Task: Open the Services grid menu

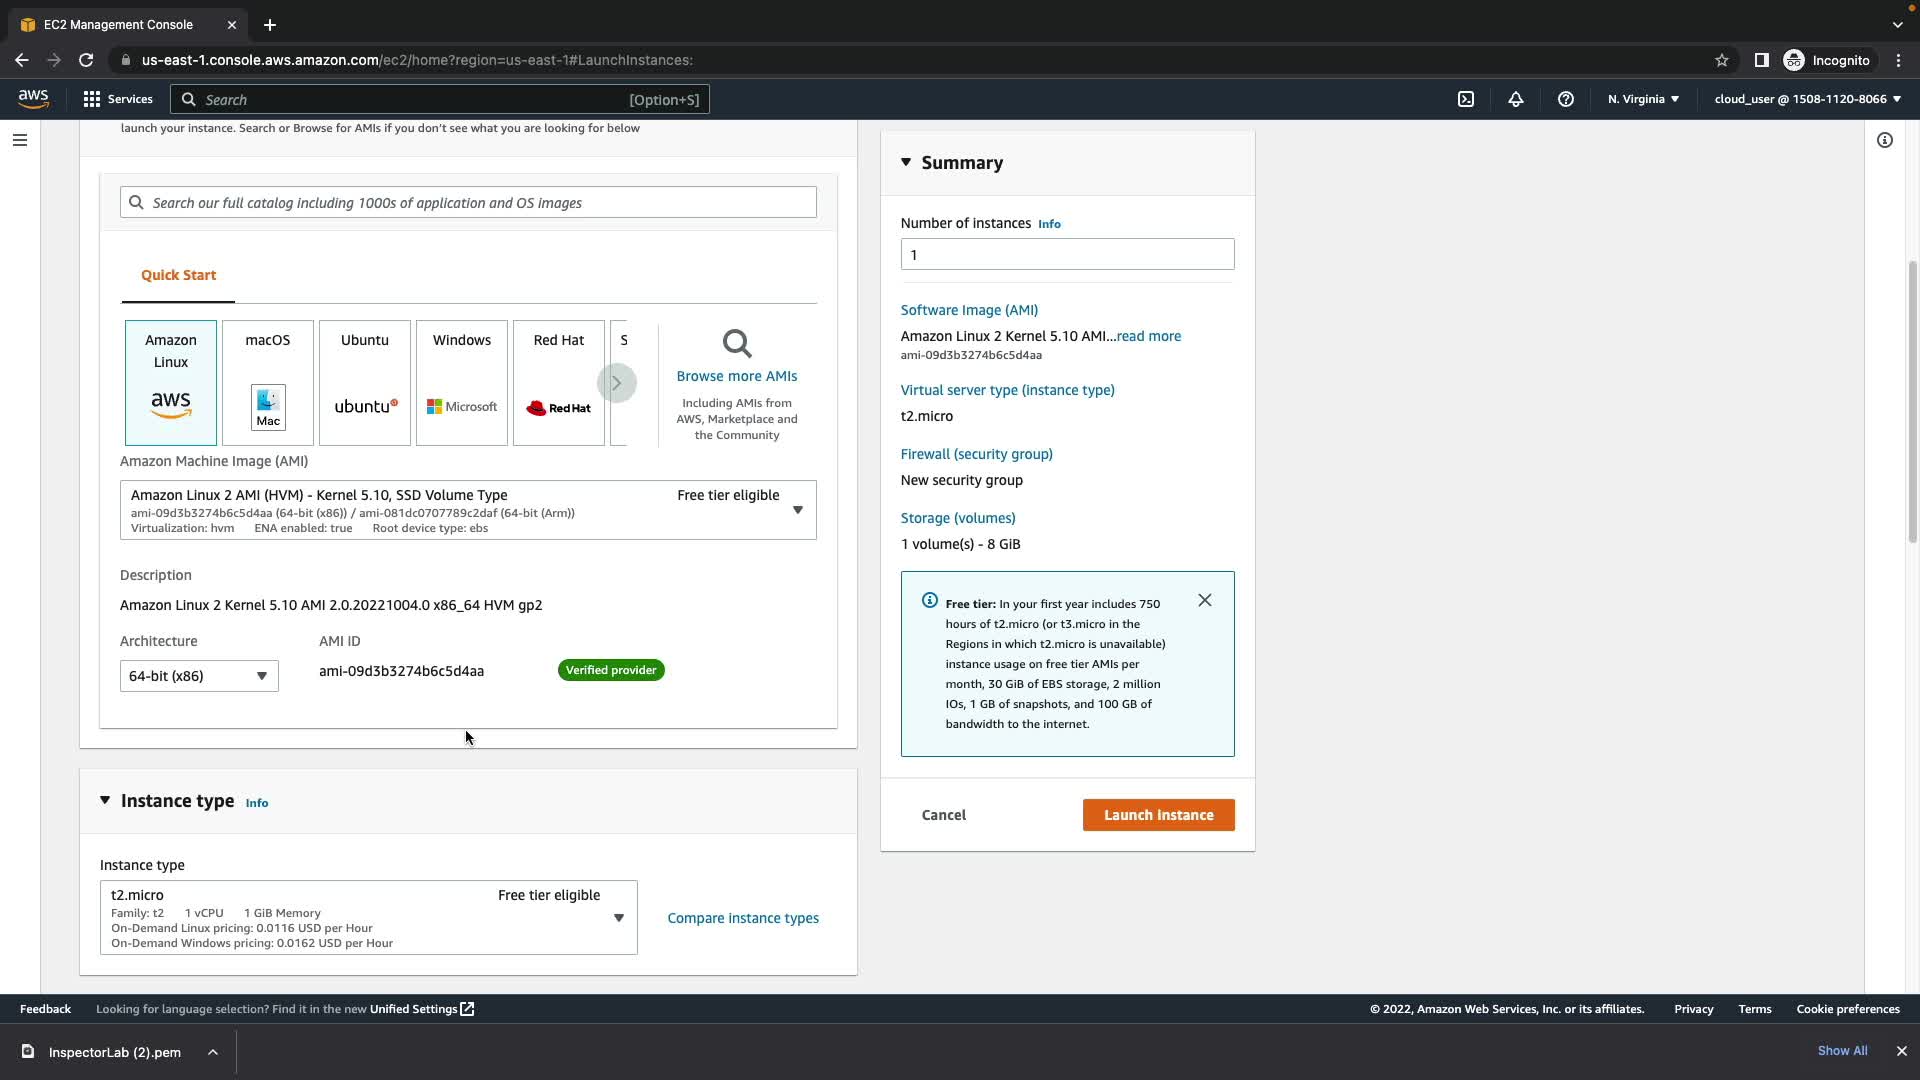Action: pos(118,99)
